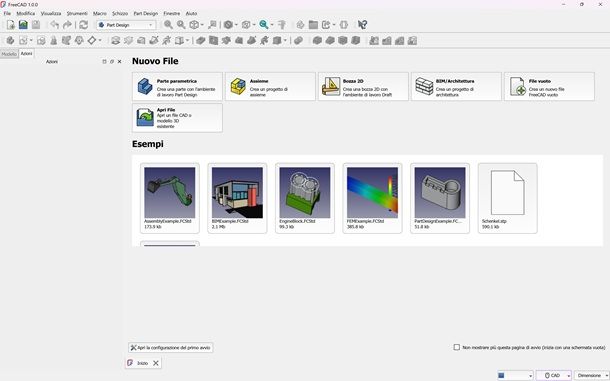
Task: Click the teal magnifier toolbar icon
Action: coord(264,25)
